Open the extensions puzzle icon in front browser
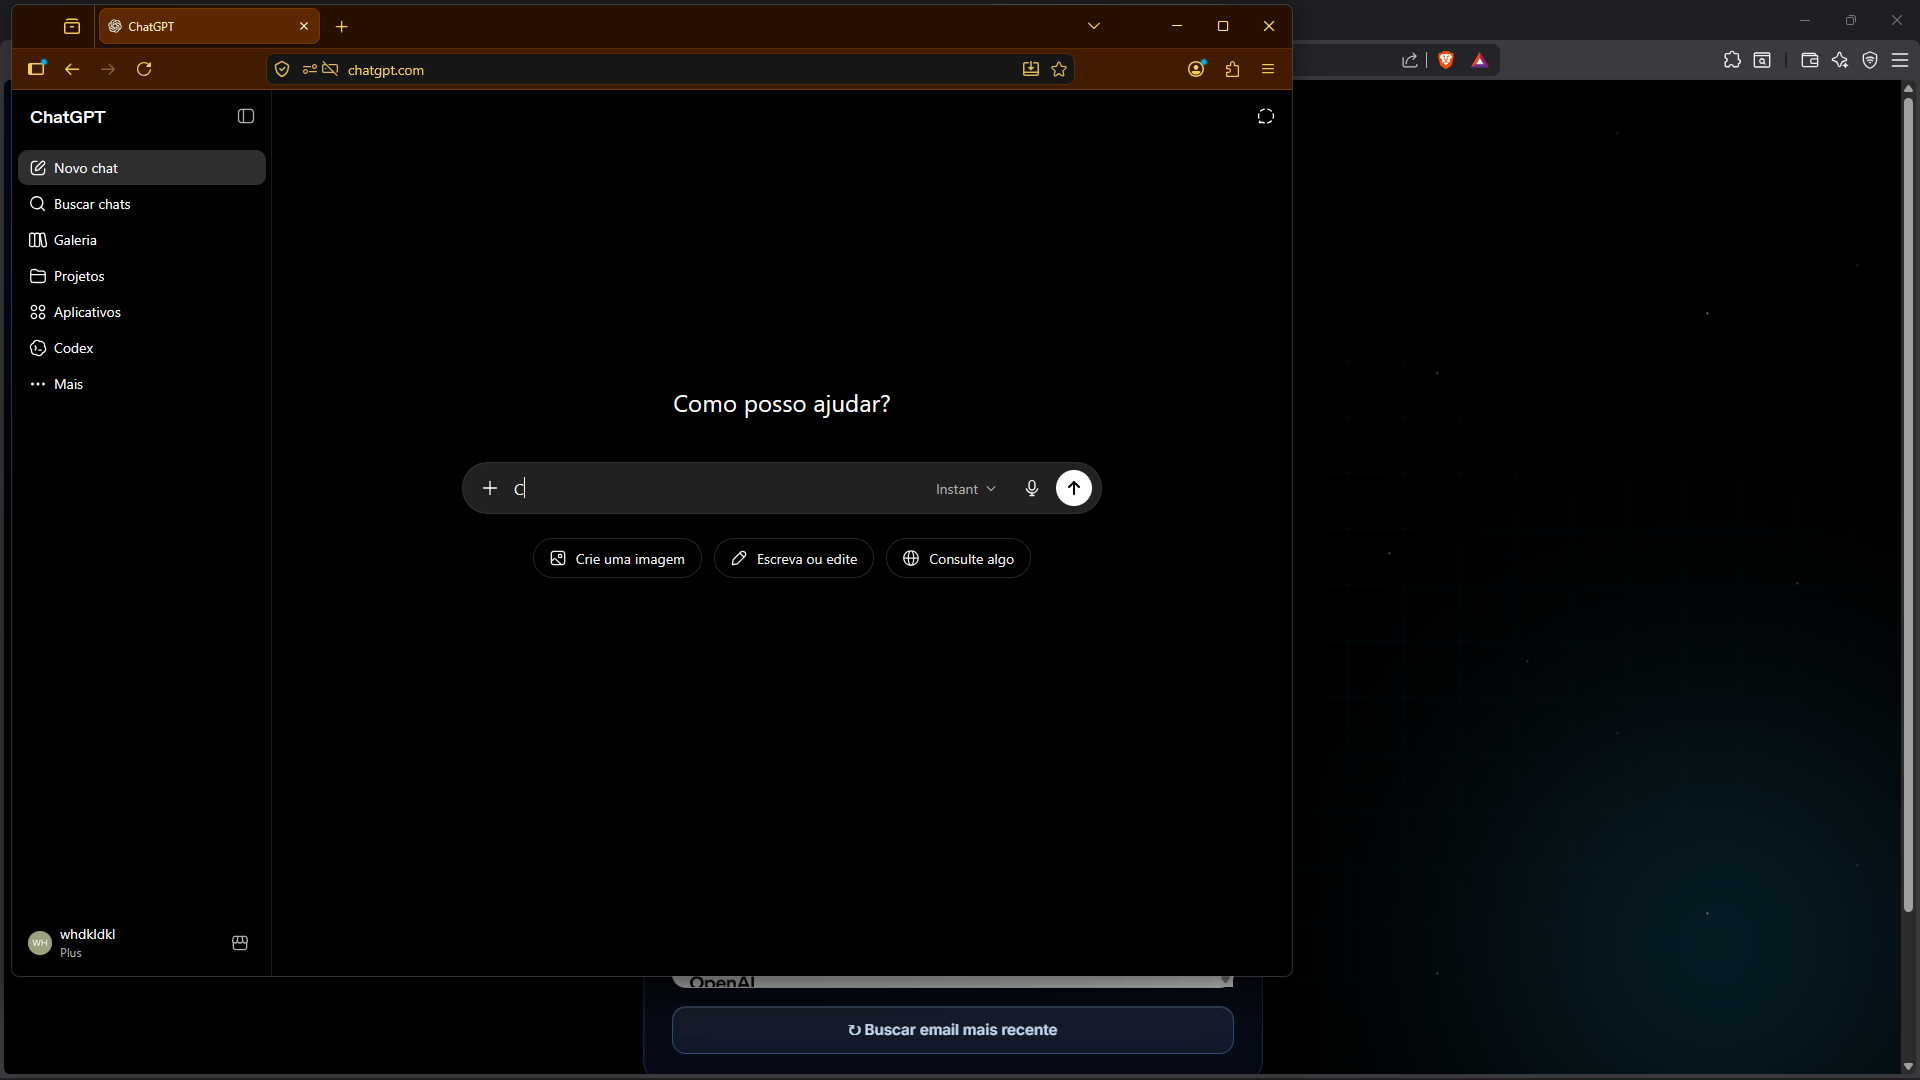The width and height of the screenshot is (1920, 1080). pos(1232,69)
